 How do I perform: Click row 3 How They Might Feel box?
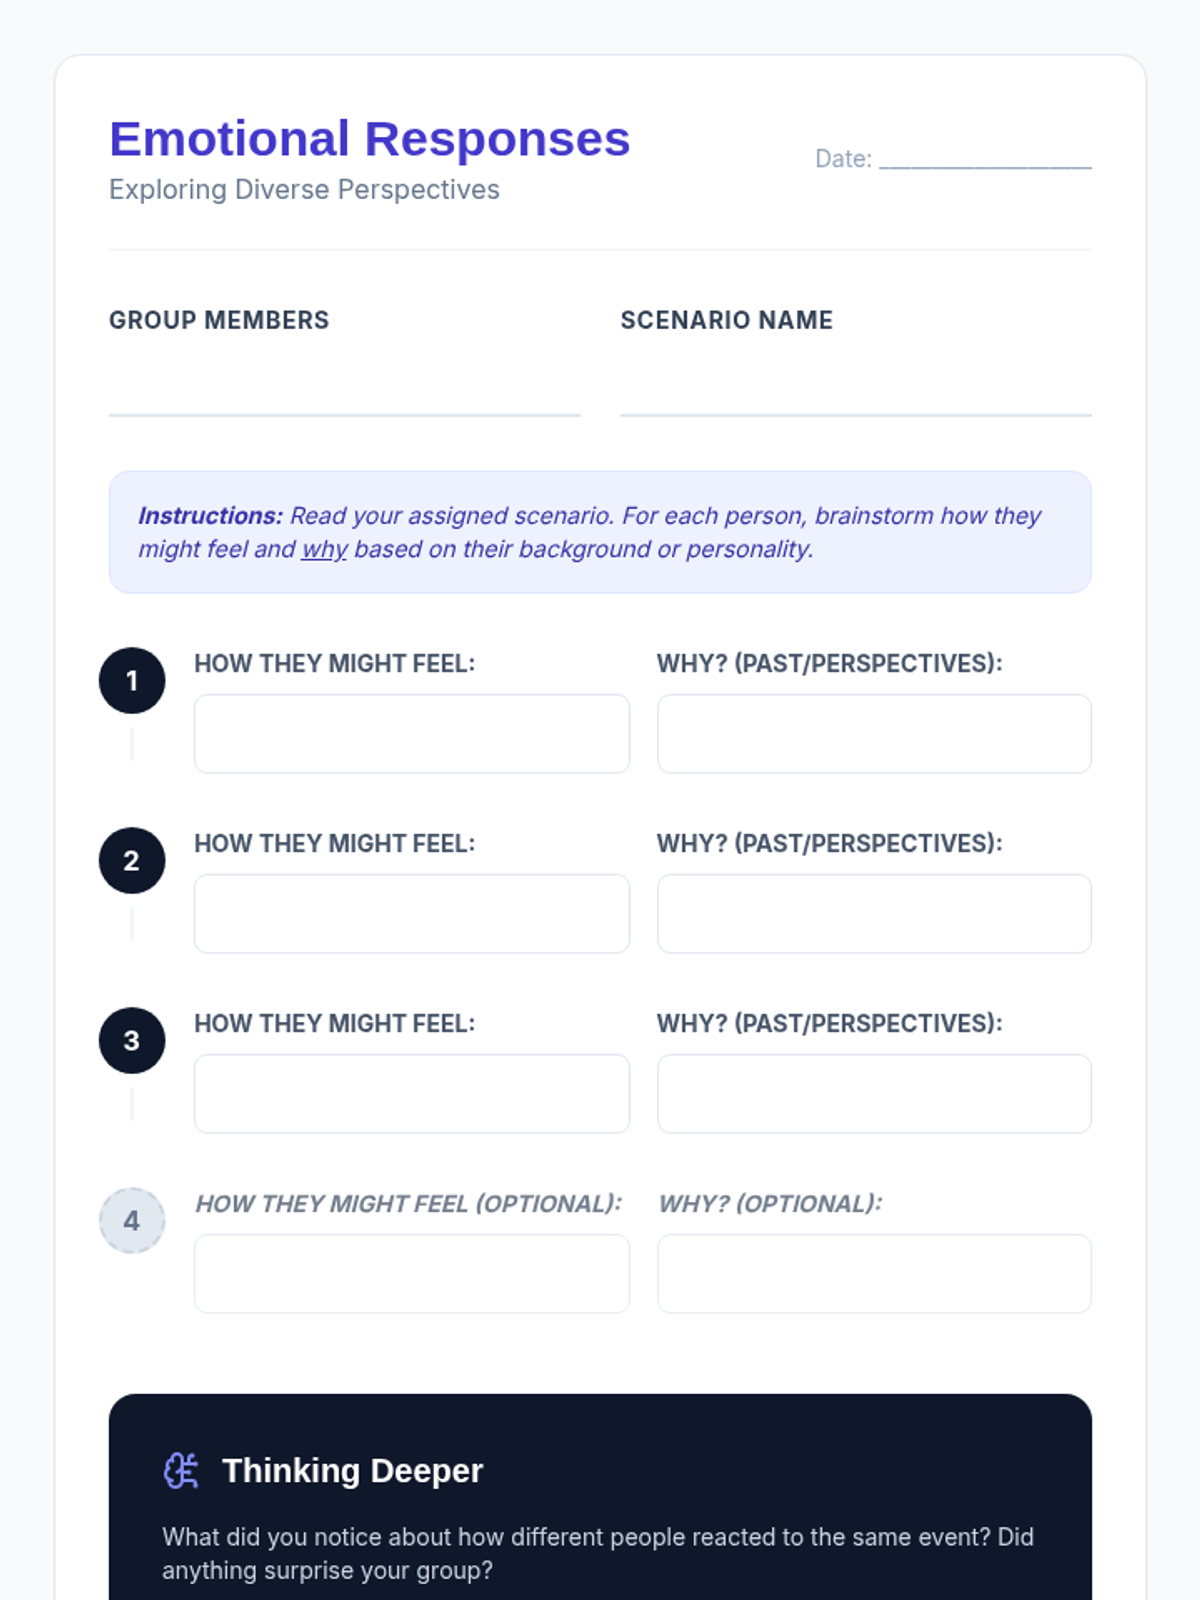point(411,1094)
